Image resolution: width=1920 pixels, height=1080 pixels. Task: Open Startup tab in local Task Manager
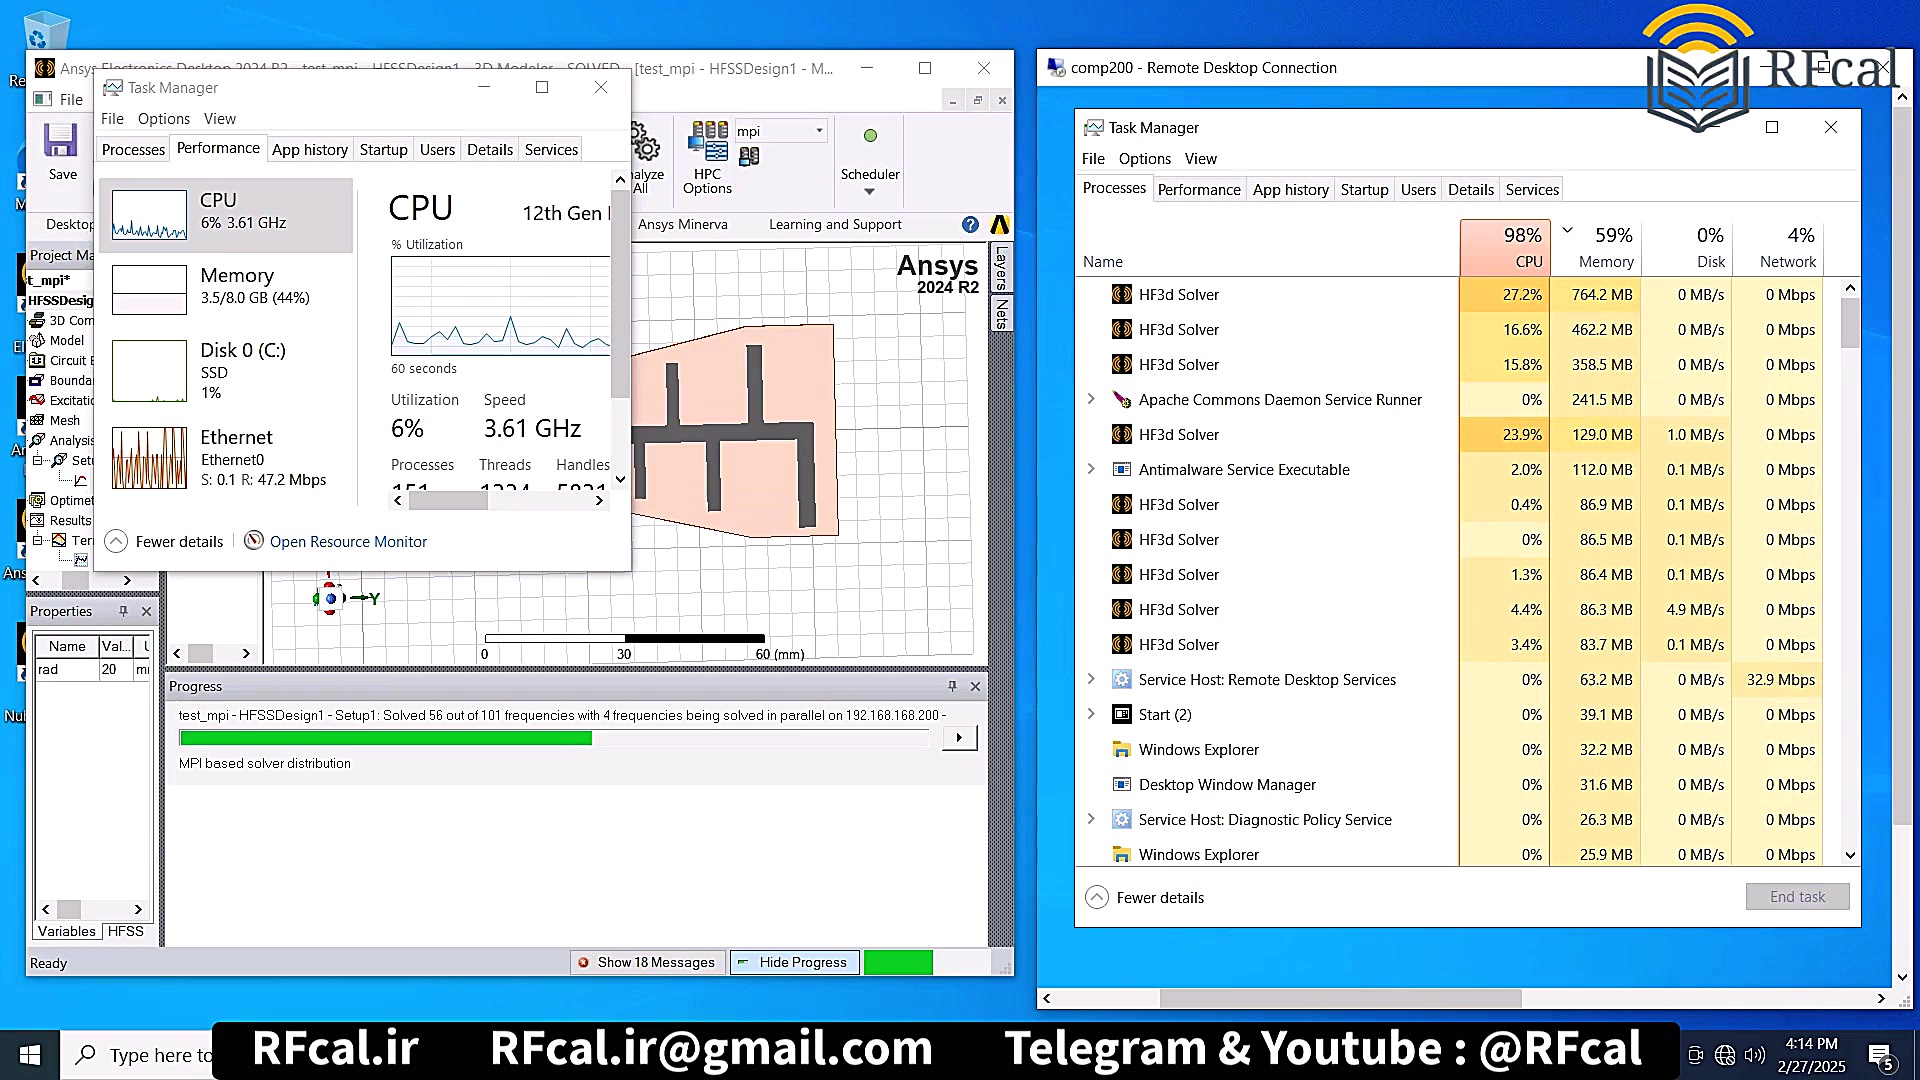tap(383, 149)
